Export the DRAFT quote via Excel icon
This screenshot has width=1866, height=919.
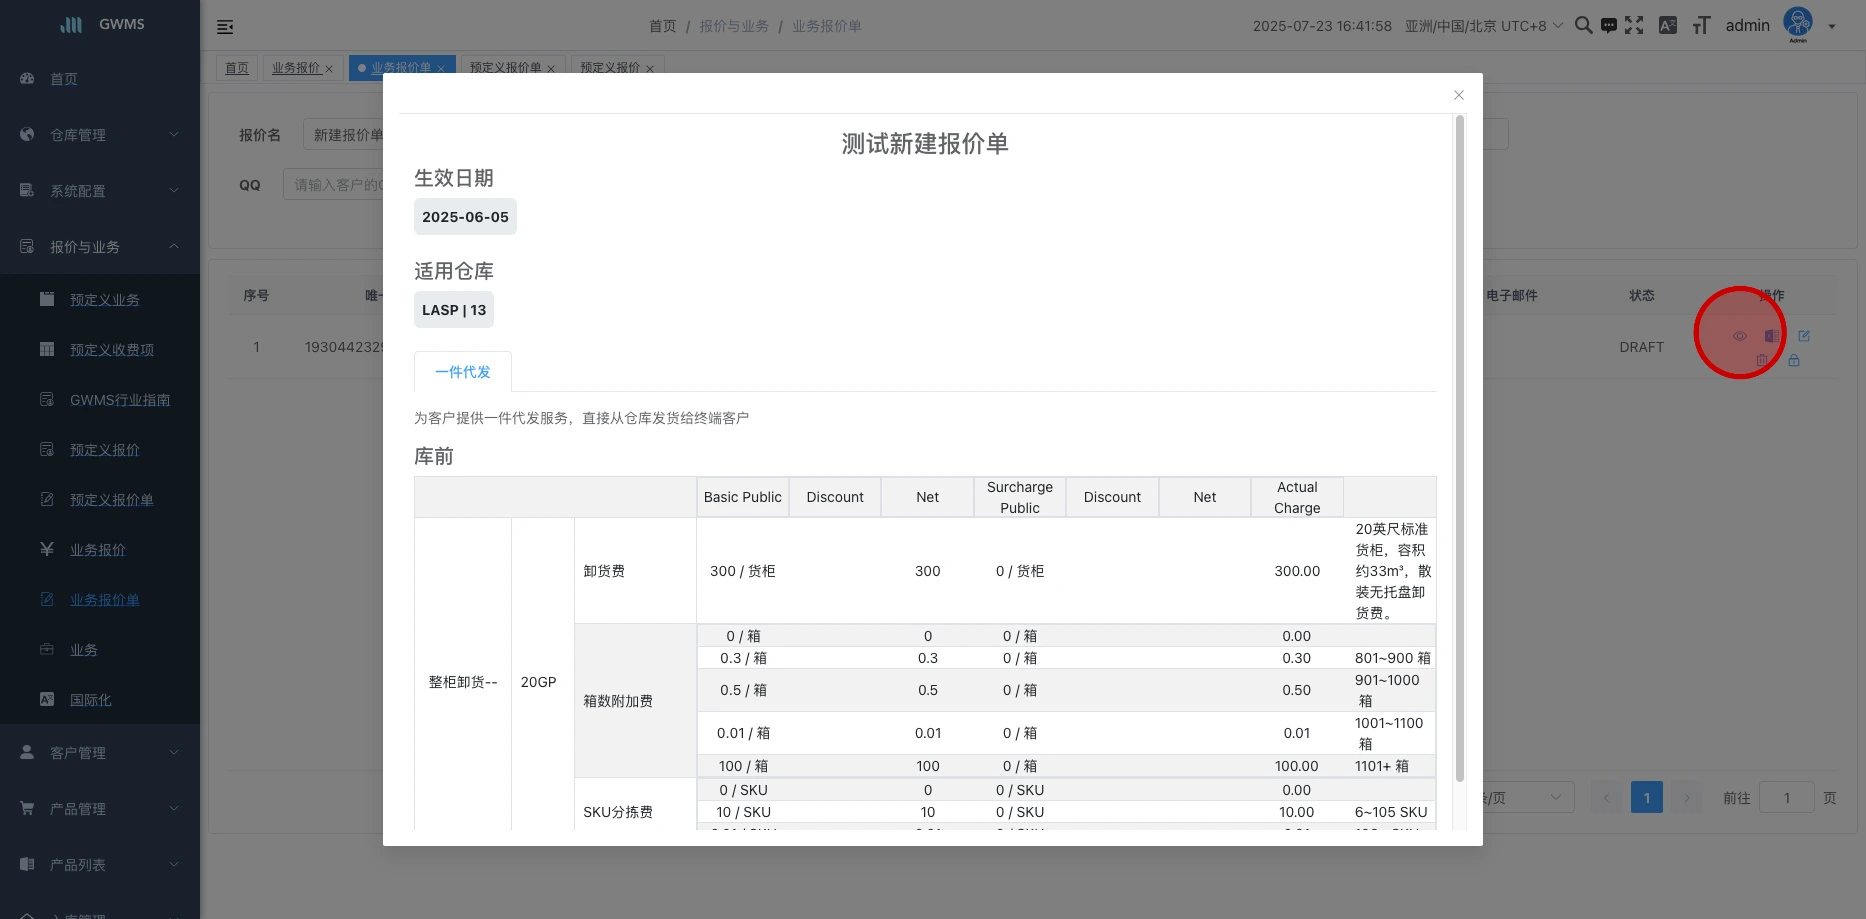1771,336
